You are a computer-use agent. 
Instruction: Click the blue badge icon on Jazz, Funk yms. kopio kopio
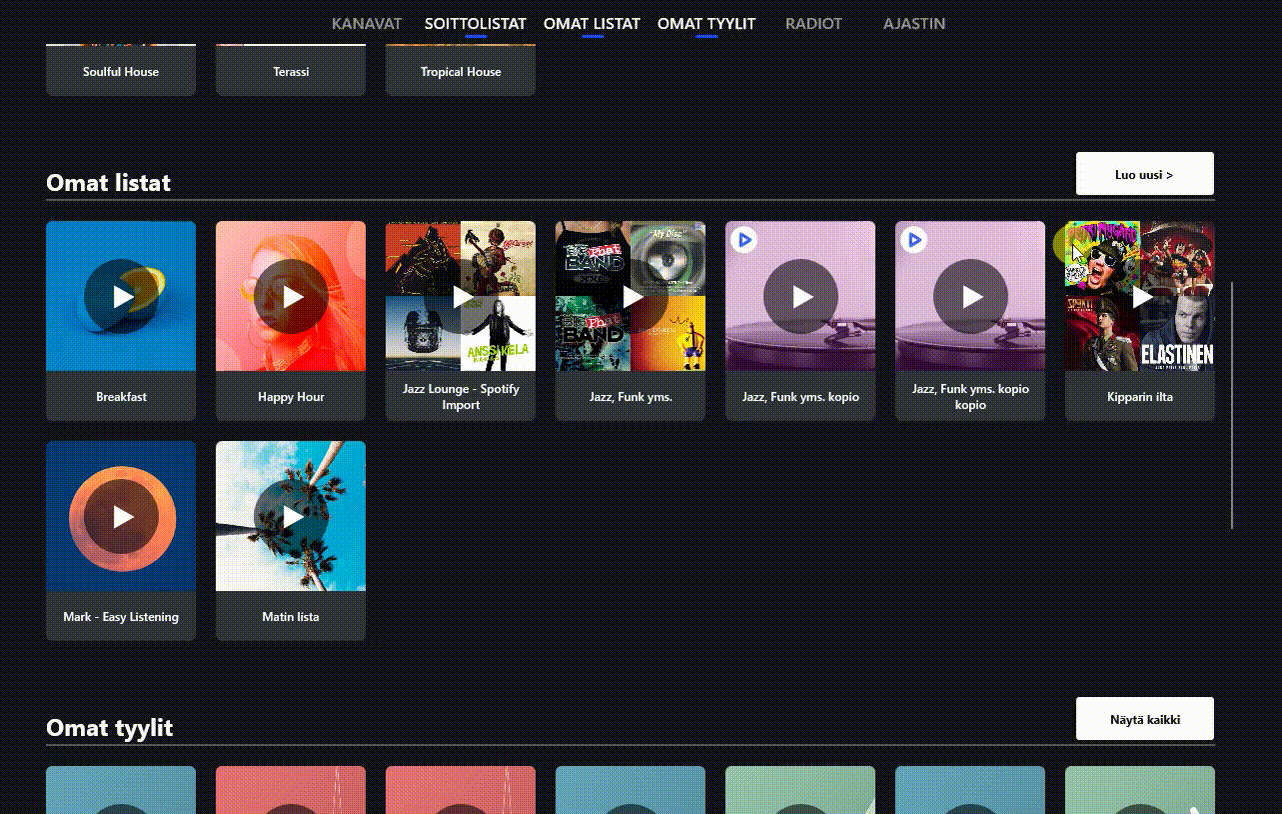coord(914,240)
